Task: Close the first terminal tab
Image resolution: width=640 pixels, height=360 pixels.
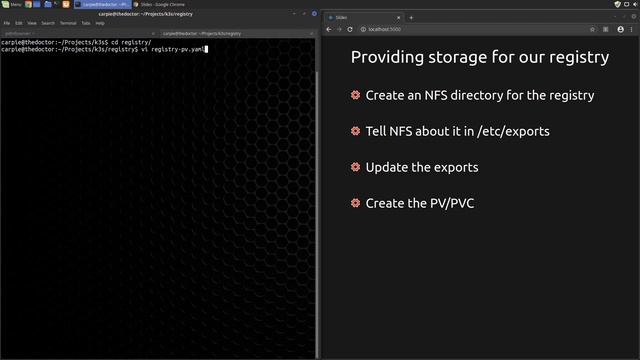Action: pos(153,34)
